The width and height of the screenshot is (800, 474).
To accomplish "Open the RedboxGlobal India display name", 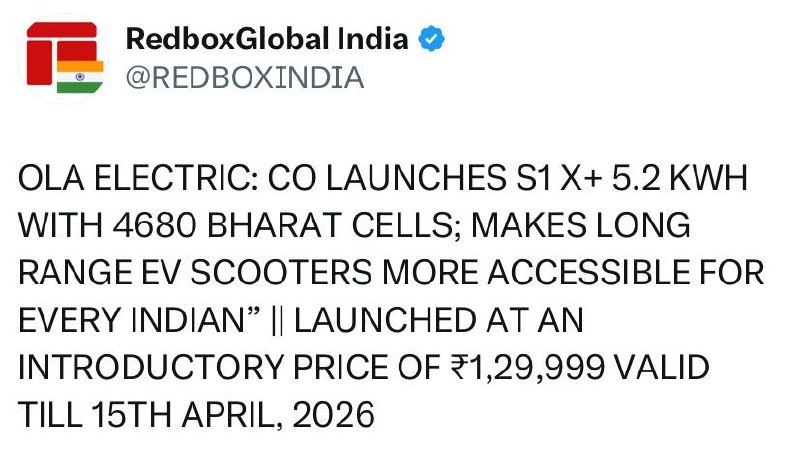I will [x=267, y=39].
